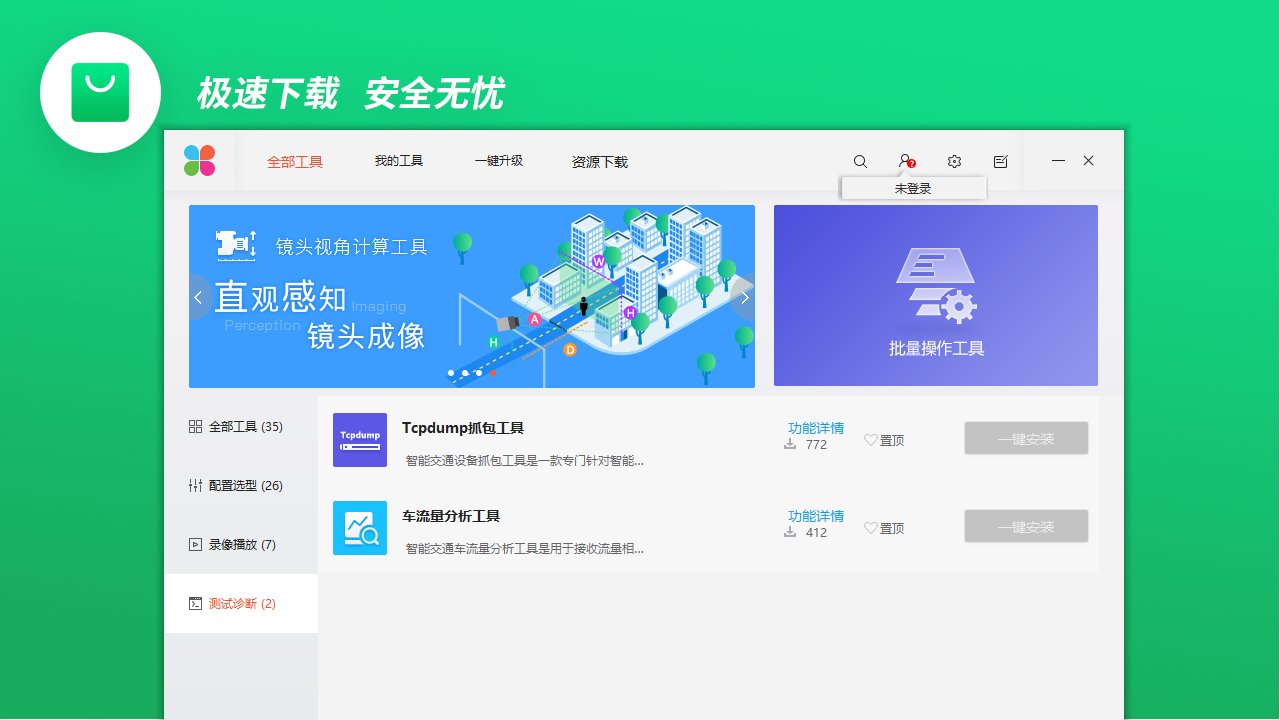This screenshot has height=720, width=1280.
Task: Select the red active carousel indicator dot
Action: click(x=493, y=373)
